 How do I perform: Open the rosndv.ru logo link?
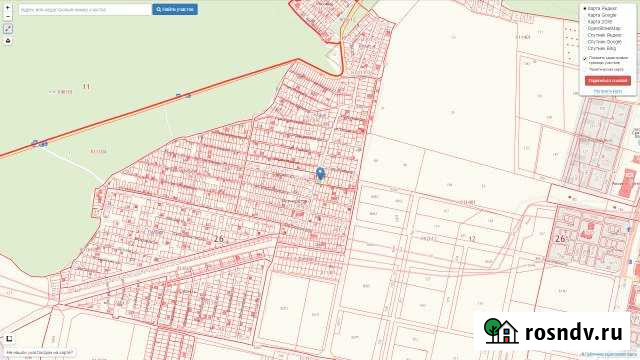(x=553, y=332)
